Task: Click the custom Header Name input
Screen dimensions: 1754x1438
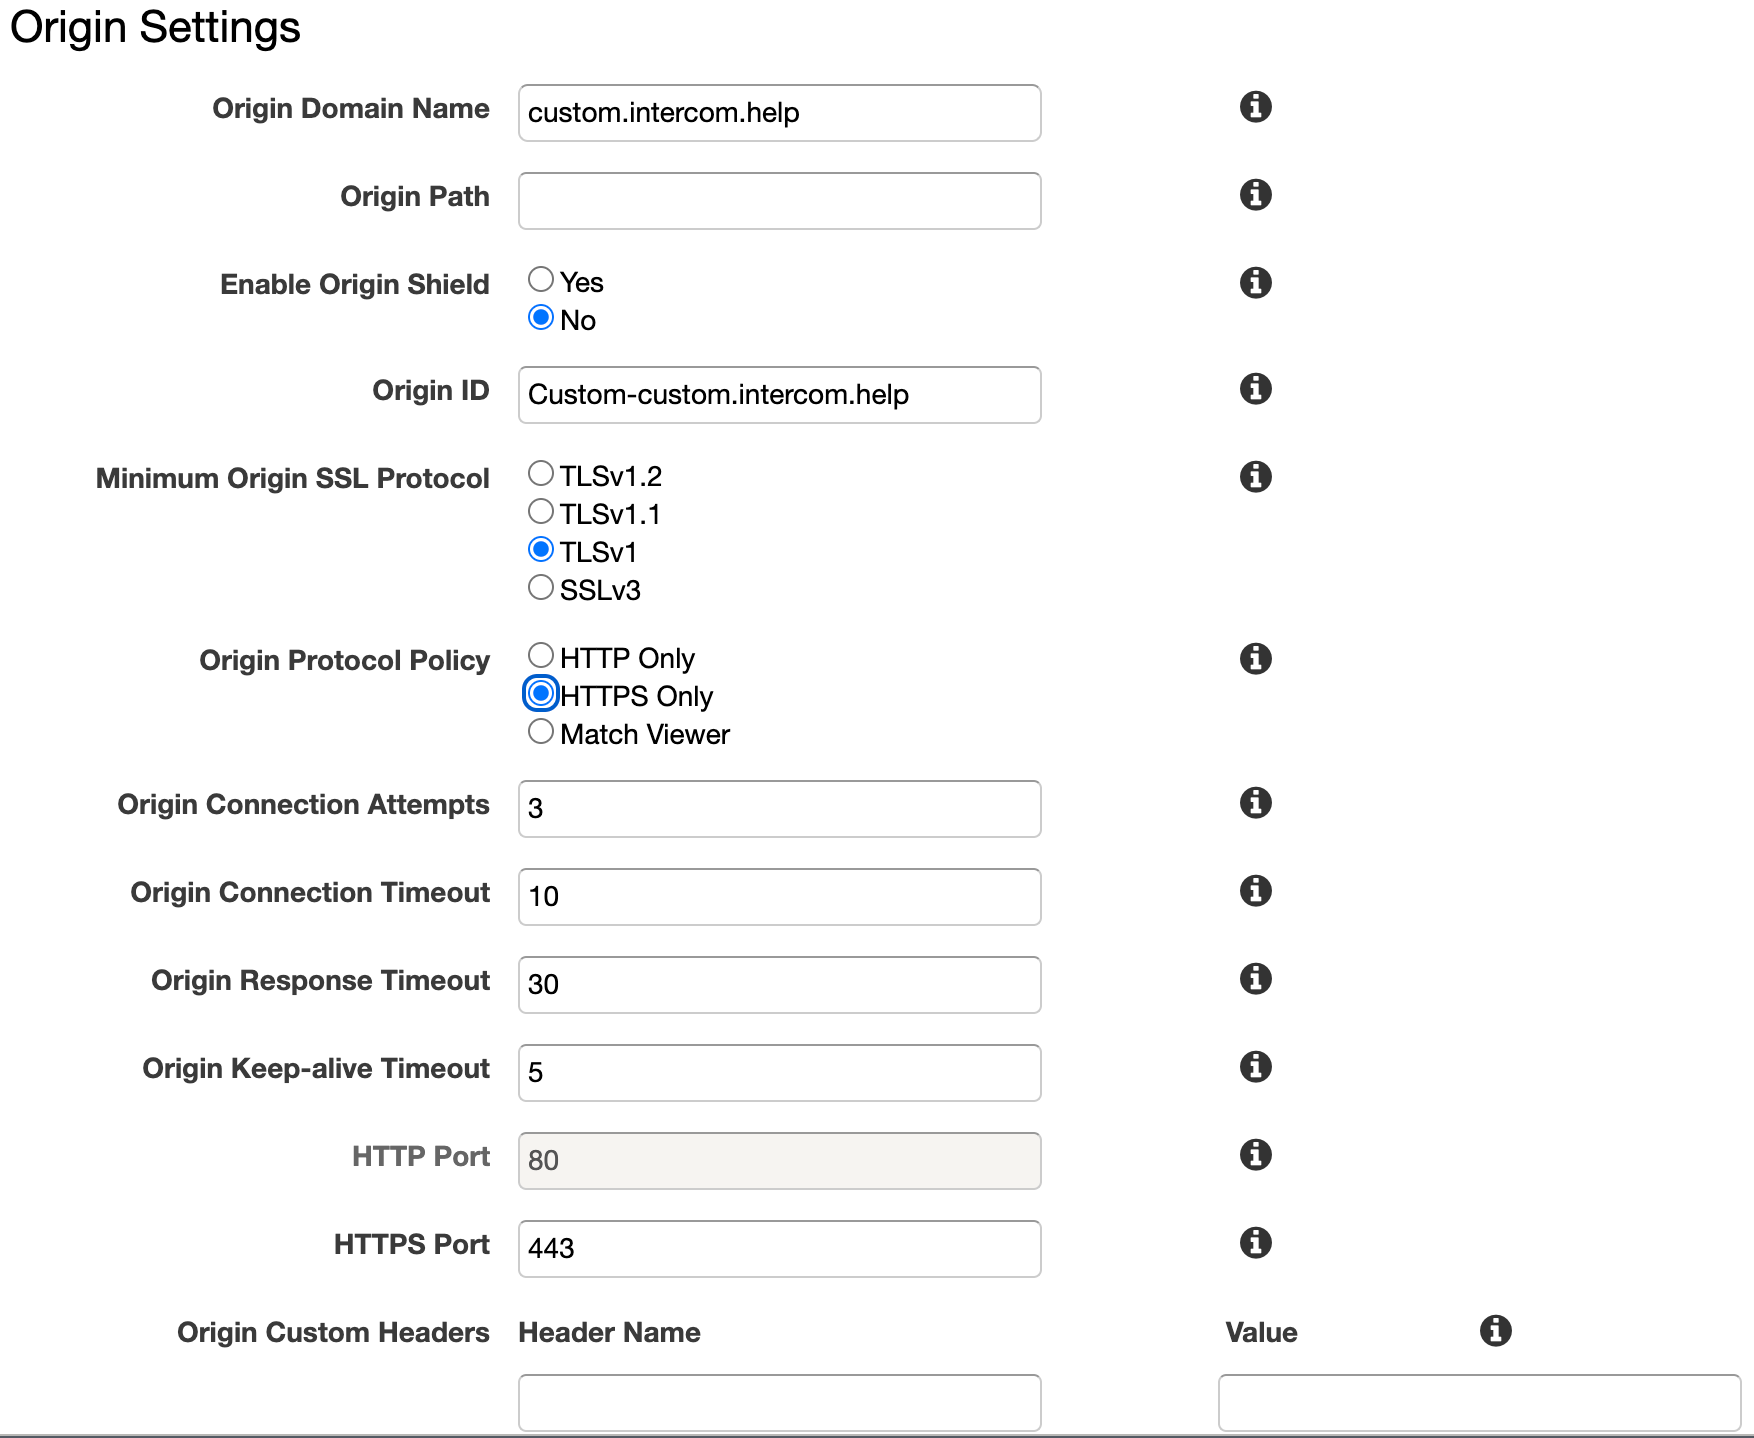Action: click(x=779, y=1403)
